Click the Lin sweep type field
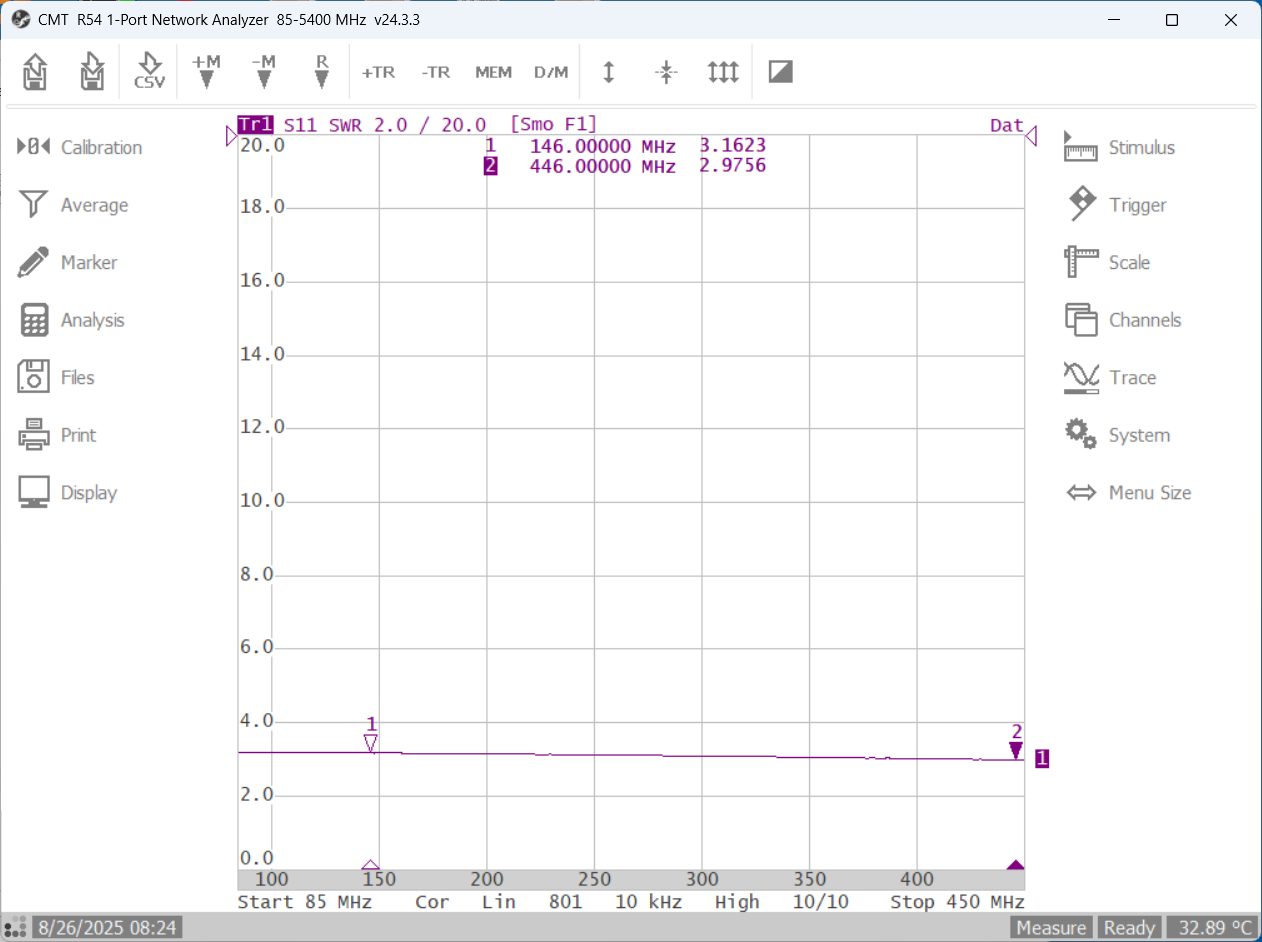This screenshot has height=942, width=1262. point(497,902)
